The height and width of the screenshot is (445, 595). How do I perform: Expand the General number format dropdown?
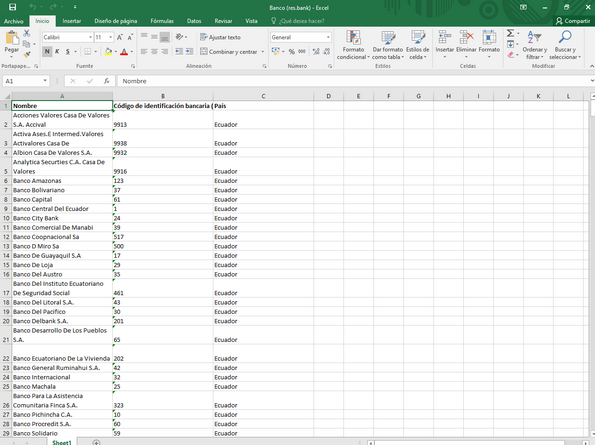328,37
